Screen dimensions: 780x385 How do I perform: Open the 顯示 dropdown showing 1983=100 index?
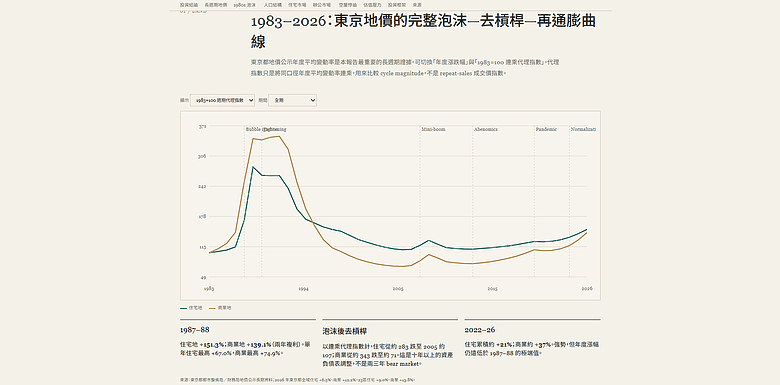point(222,100)
